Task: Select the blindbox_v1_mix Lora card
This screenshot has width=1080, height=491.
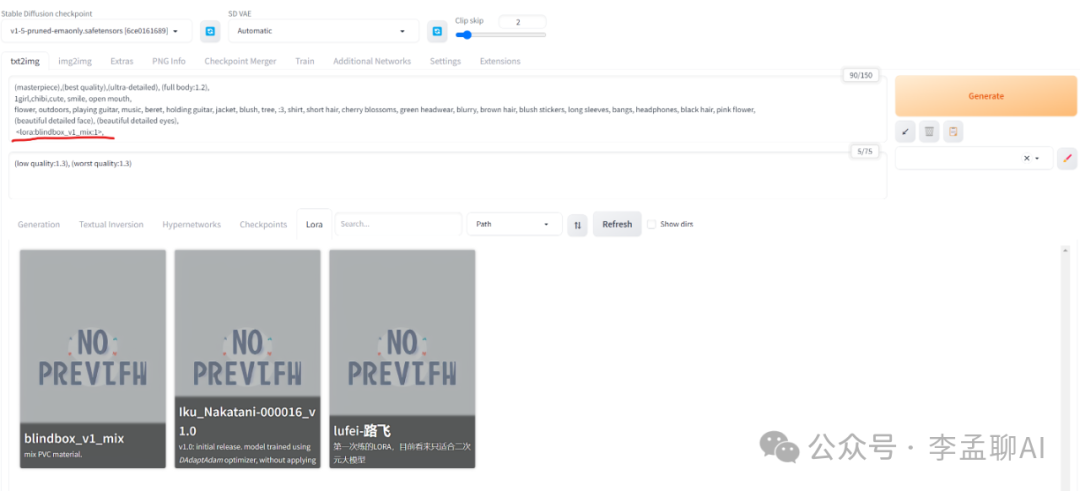Action: click(x=93, y=359)
